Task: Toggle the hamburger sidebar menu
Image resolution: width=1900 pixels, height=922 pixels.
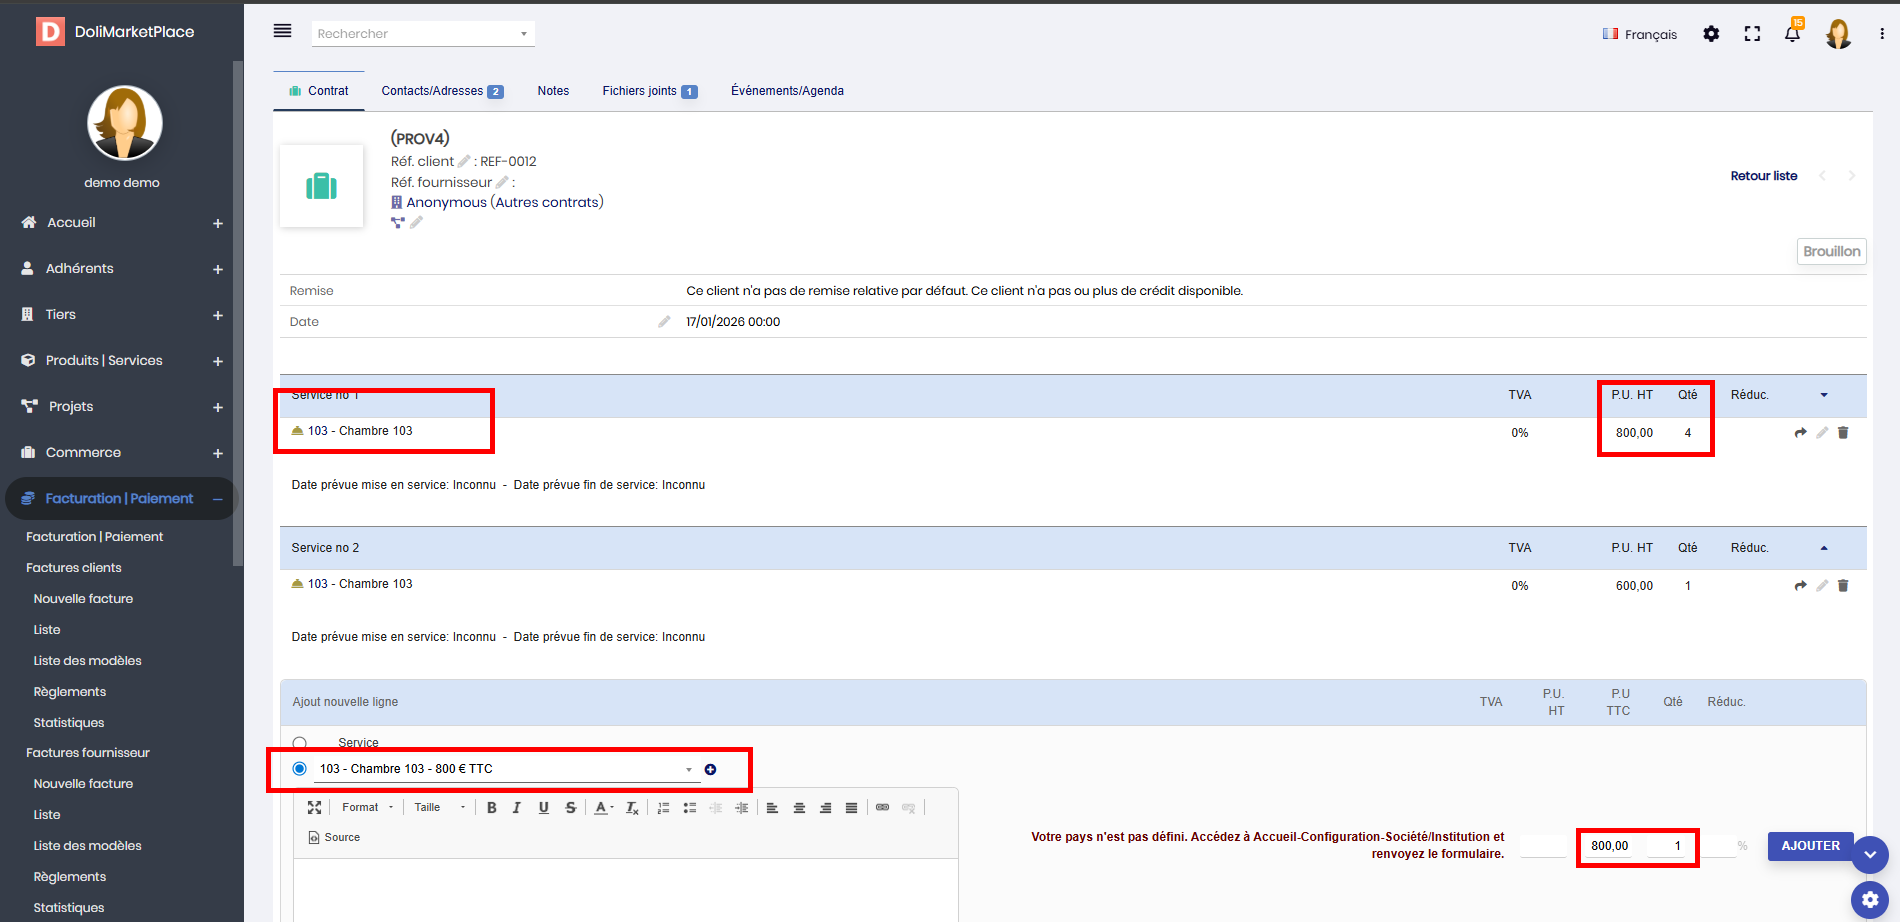Action: [283, 31]
